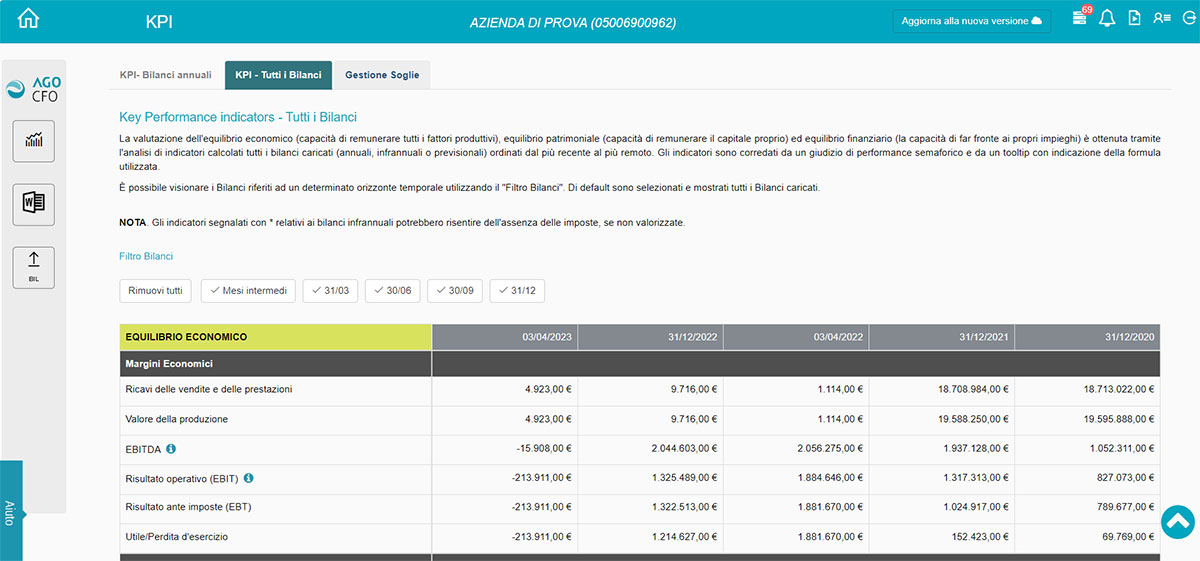Toggle the 31/03 balance filter
Image resolution: width=1200 pixels, height=561 pixels.
tap(330, 291)
